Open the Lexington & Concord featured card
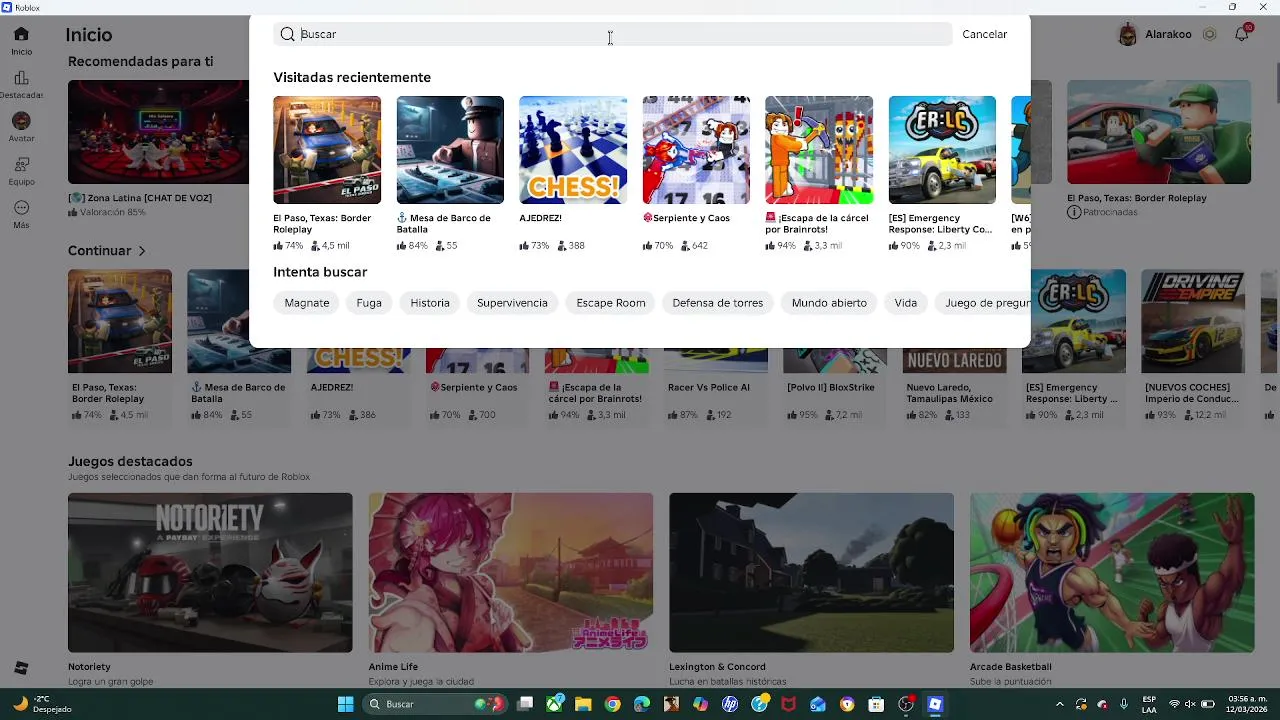The height and width of the screenshot is (720, 1280). 811,572
